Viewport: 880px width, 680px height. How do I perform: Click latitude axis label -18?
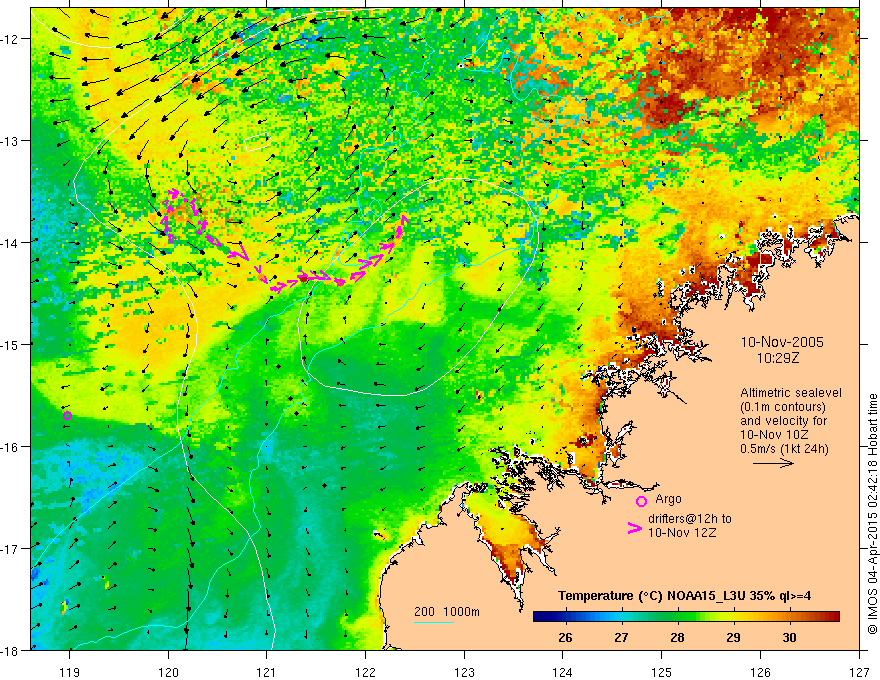(10, 650)
